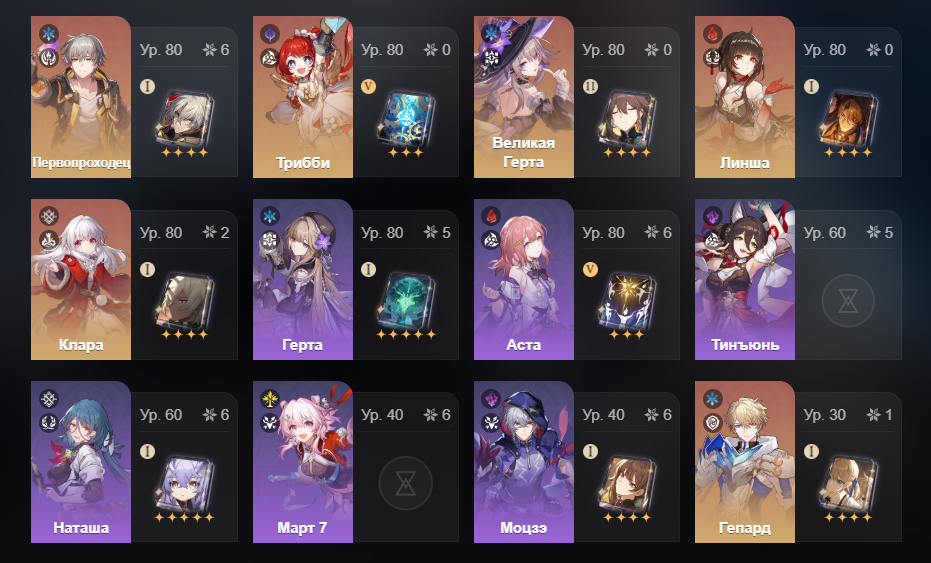Select Герта's green five-star light cone
Viewport: 931px width, 563px height.
coord(406,301)
